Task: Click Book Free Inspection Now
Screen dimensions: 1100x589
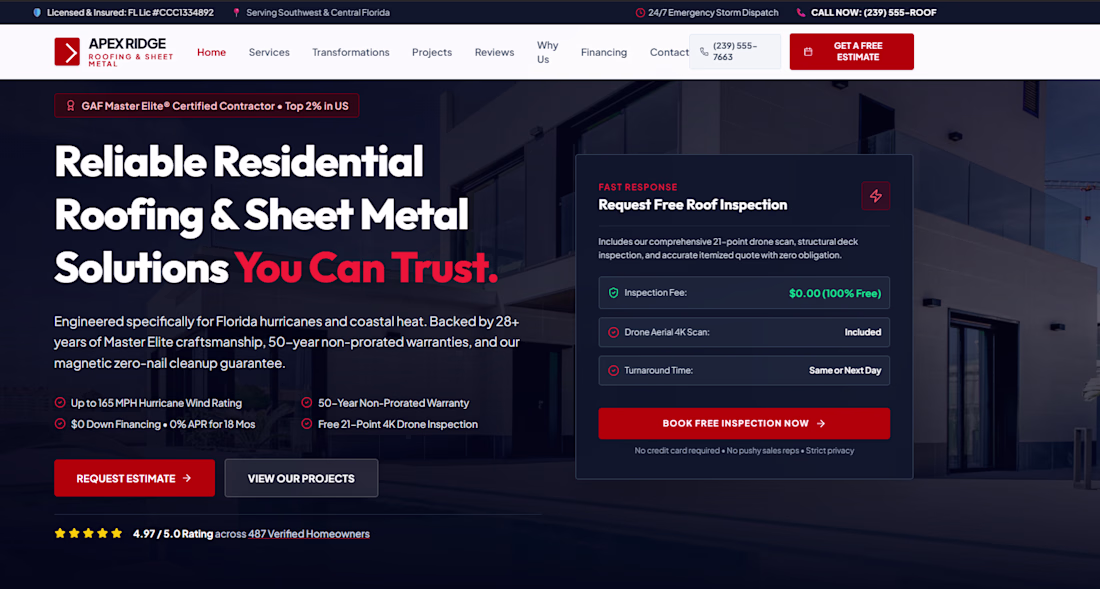Action: pyautogui.click(x=744, y=424)
